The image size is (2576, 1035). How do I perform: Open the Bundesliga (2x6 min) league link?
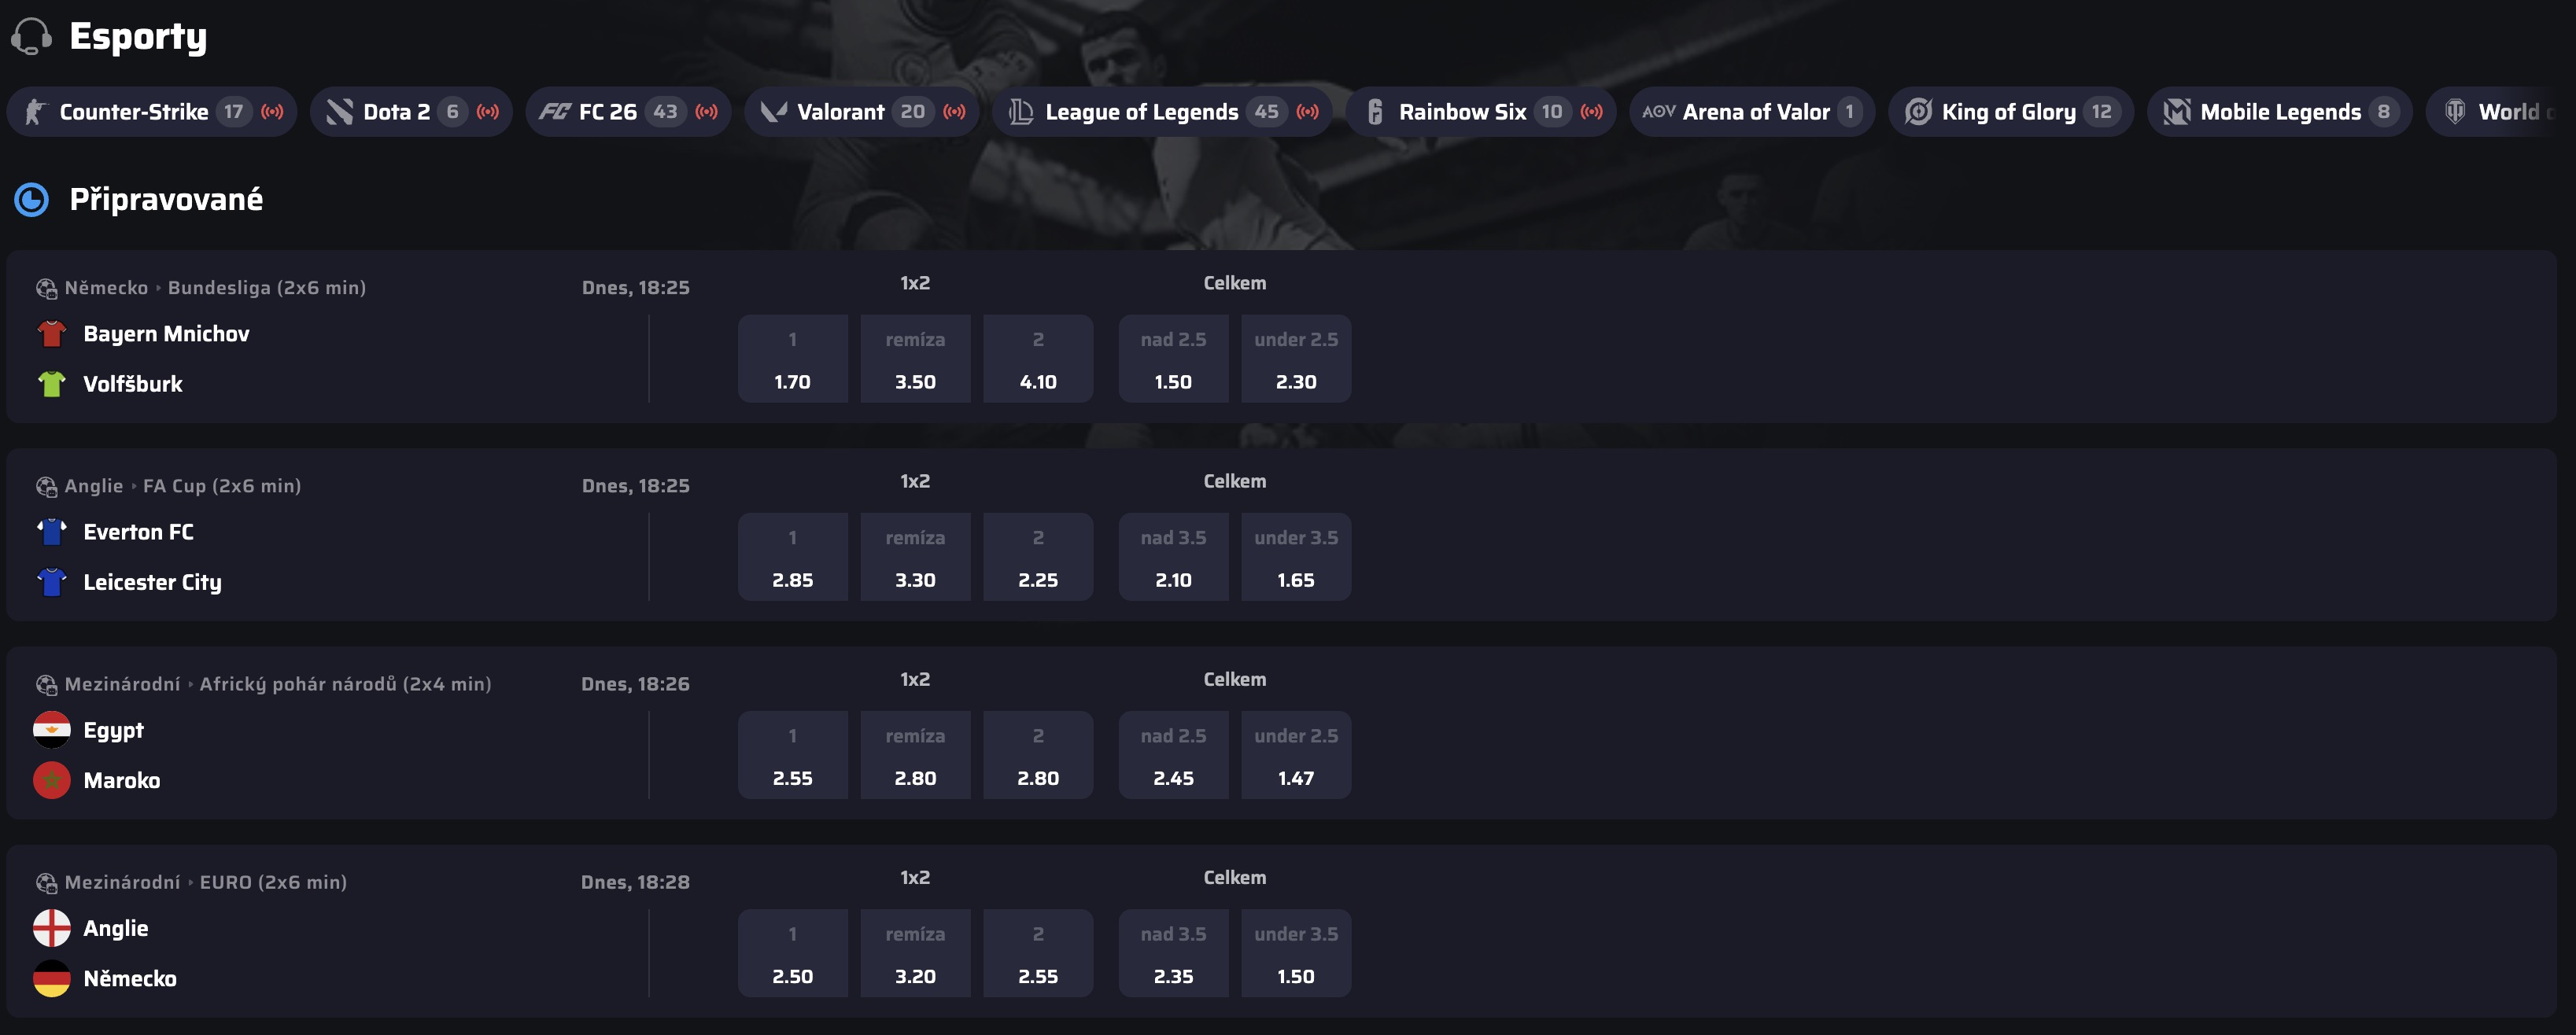pos(267,288)
